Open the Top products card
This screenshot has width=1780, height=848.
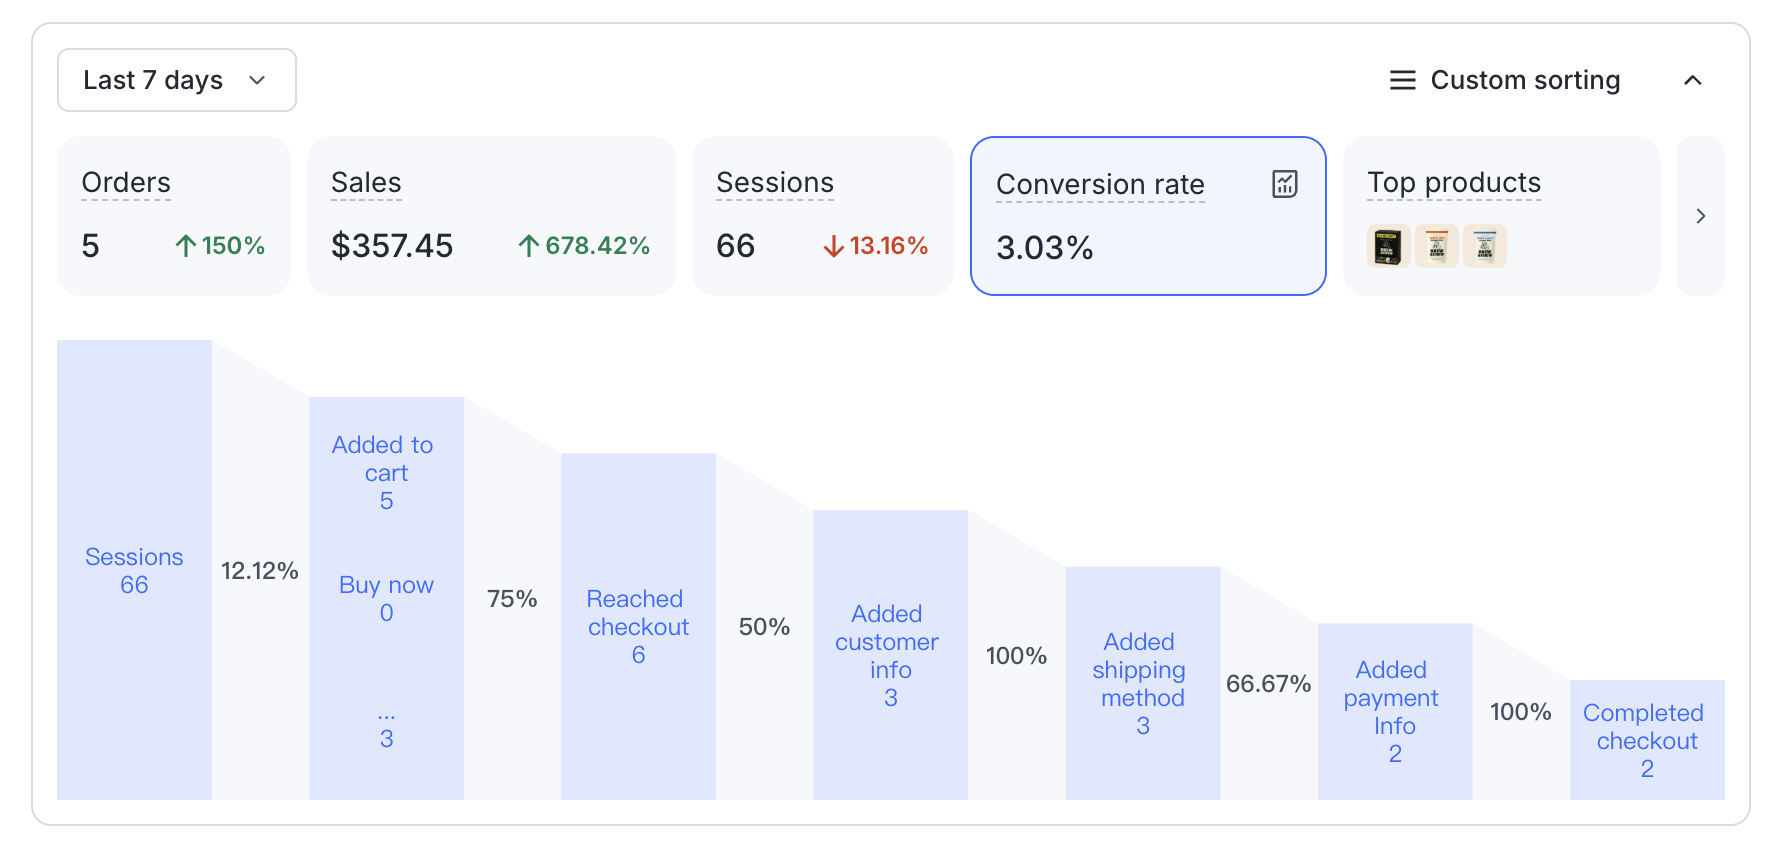pyautogui.click(x=1500, y=216)
